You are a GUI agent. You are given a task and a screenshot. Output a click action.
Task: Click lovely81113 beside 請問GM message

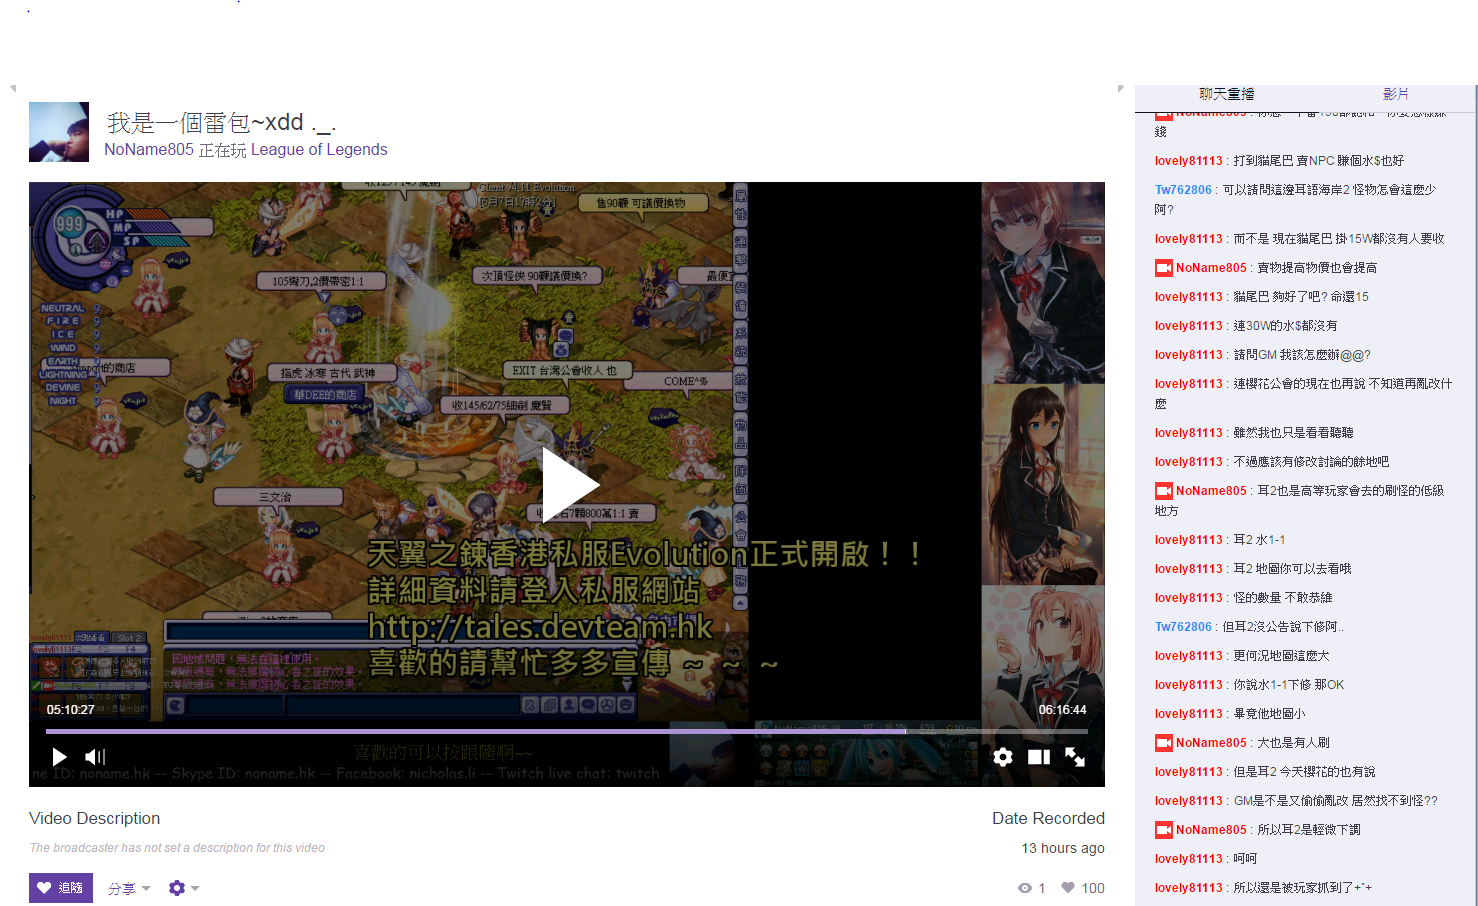(x=1188, y=355)
